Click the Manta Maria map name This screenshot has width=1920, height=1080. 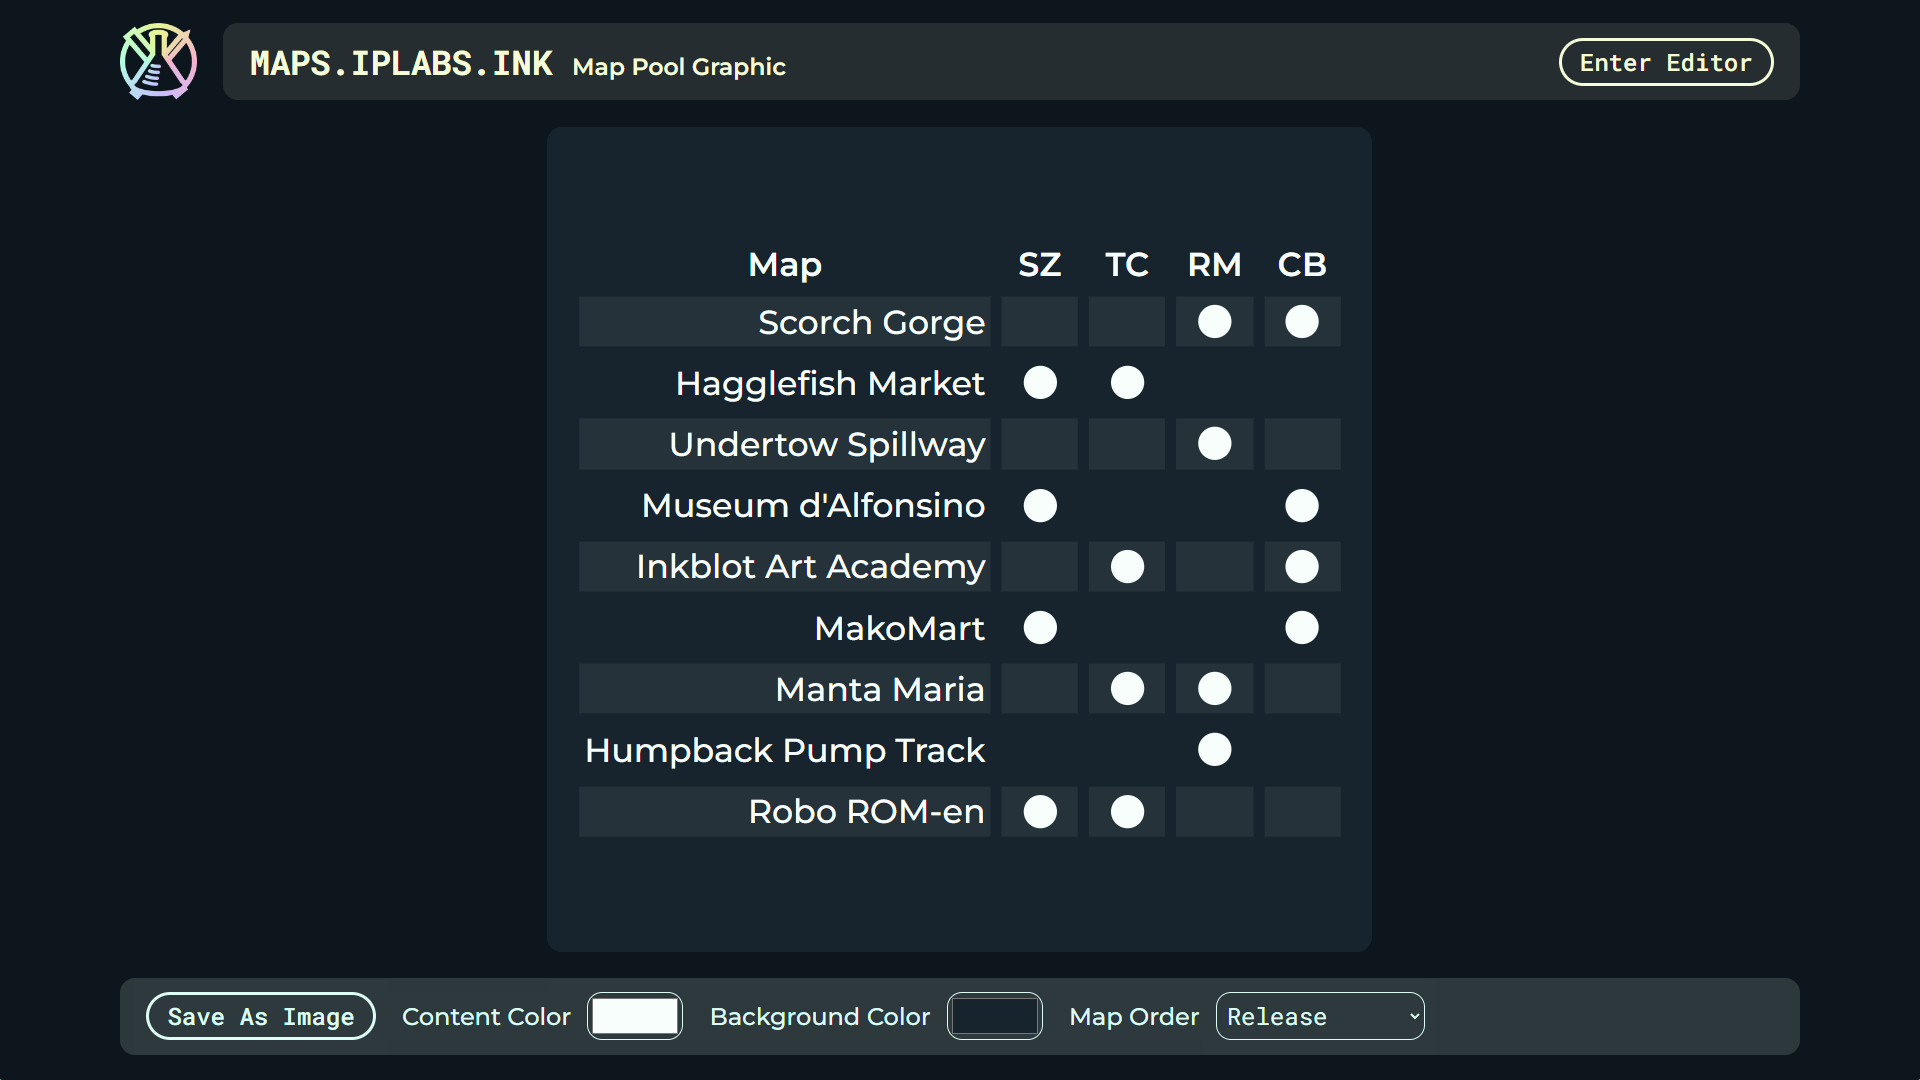879,690
